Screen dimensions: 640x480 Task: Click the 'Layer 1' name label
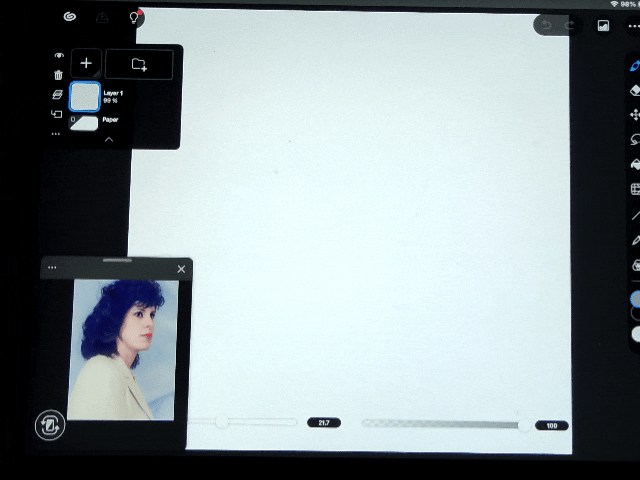tap(113, 93)
